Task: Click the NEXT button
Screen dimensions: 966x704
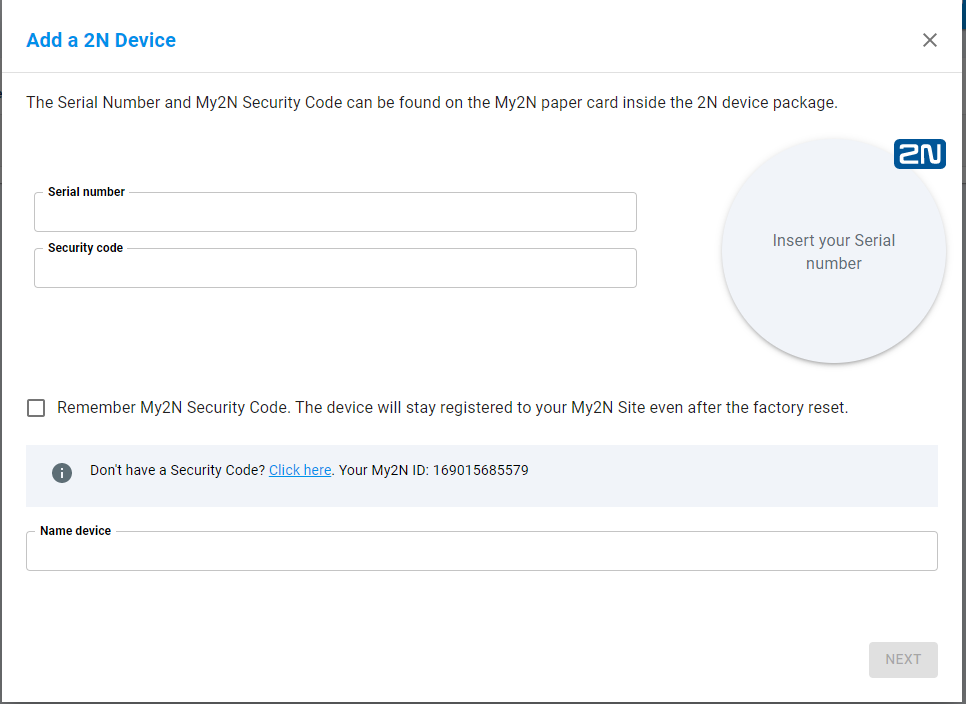Action: click(x=903, y=660)
